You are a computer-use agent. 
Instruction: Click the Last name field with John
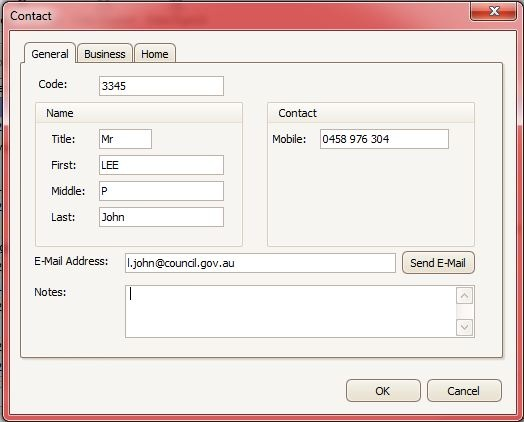coord(161,217)
